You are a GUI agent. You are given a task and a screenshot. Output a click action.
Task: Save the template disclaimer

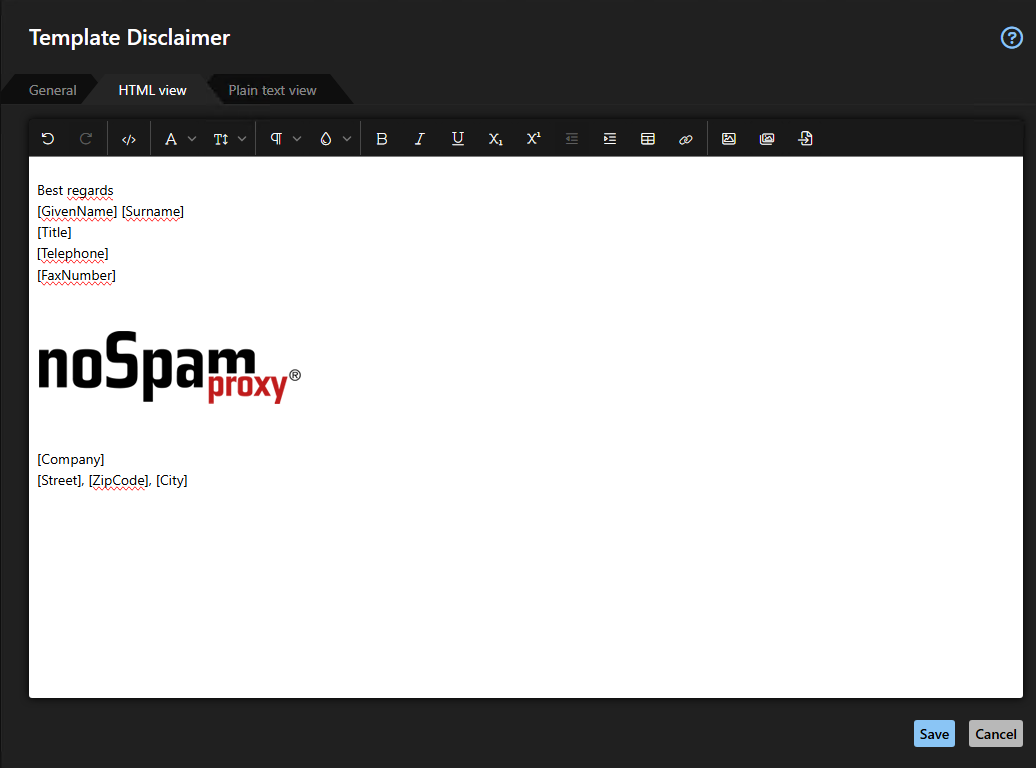[x=934, y=734]
